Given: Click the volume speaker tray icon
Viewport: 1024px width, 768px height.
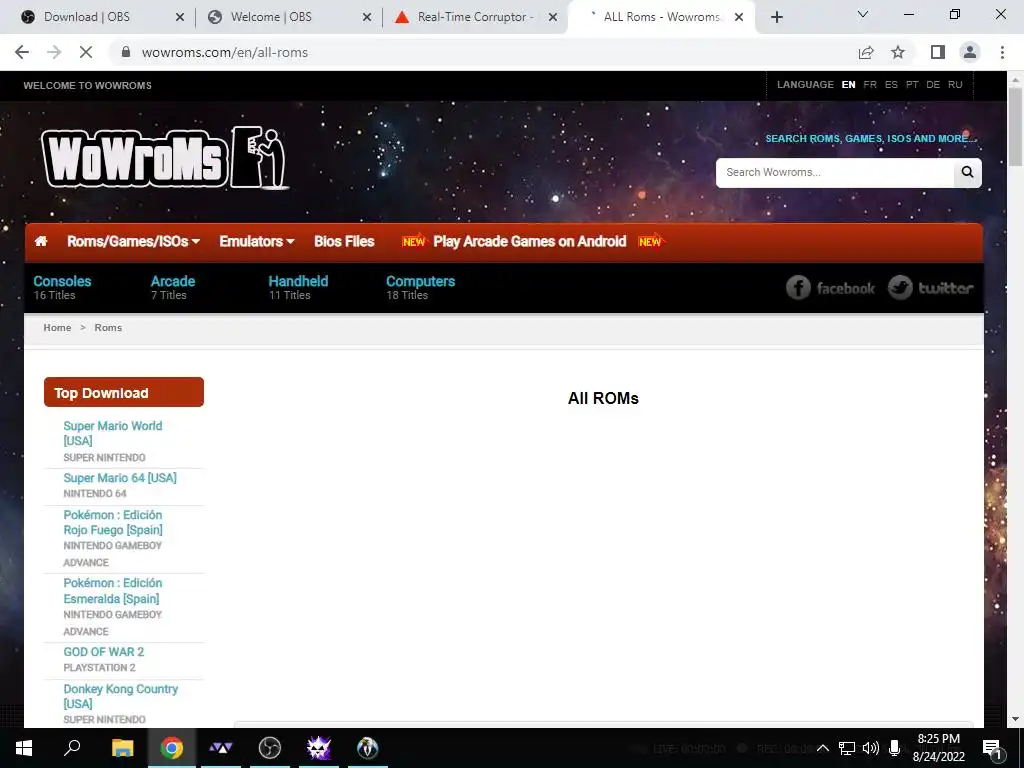Looking at the screenshot, I should tap(870, 748).
